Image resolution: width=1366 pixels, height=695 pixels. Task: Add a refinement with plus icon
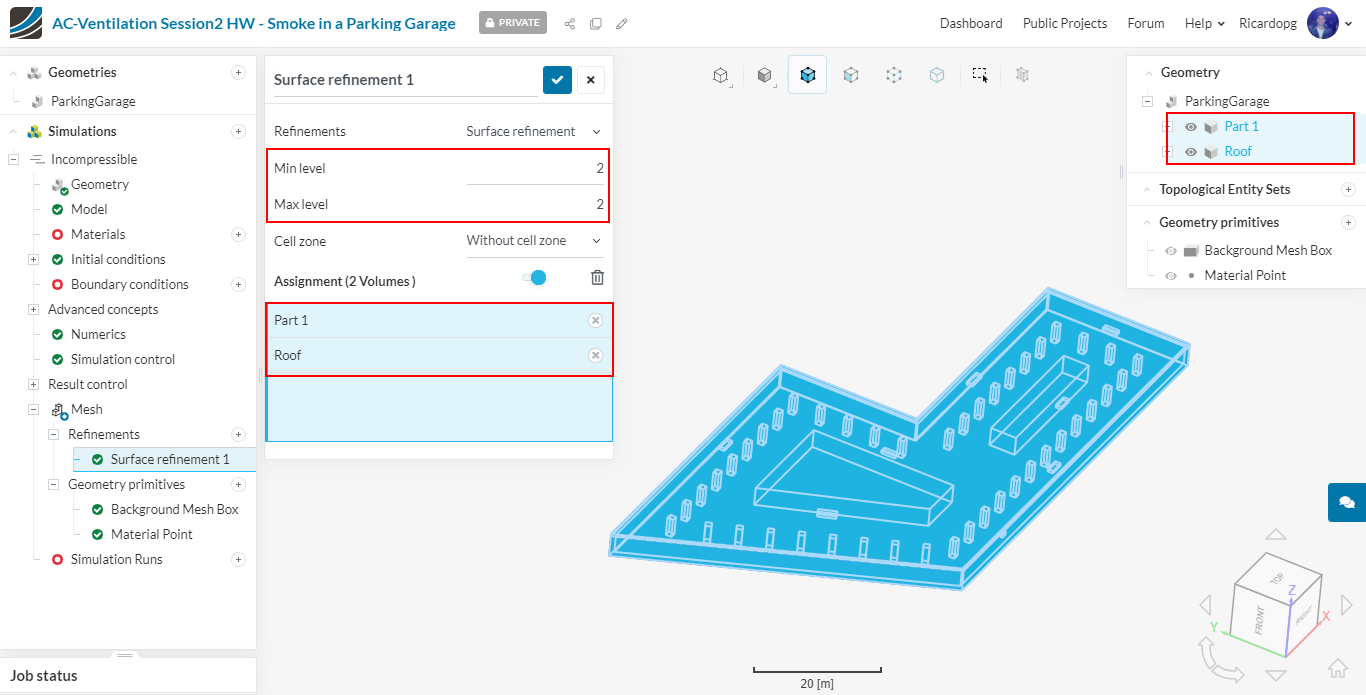(238, 434)
